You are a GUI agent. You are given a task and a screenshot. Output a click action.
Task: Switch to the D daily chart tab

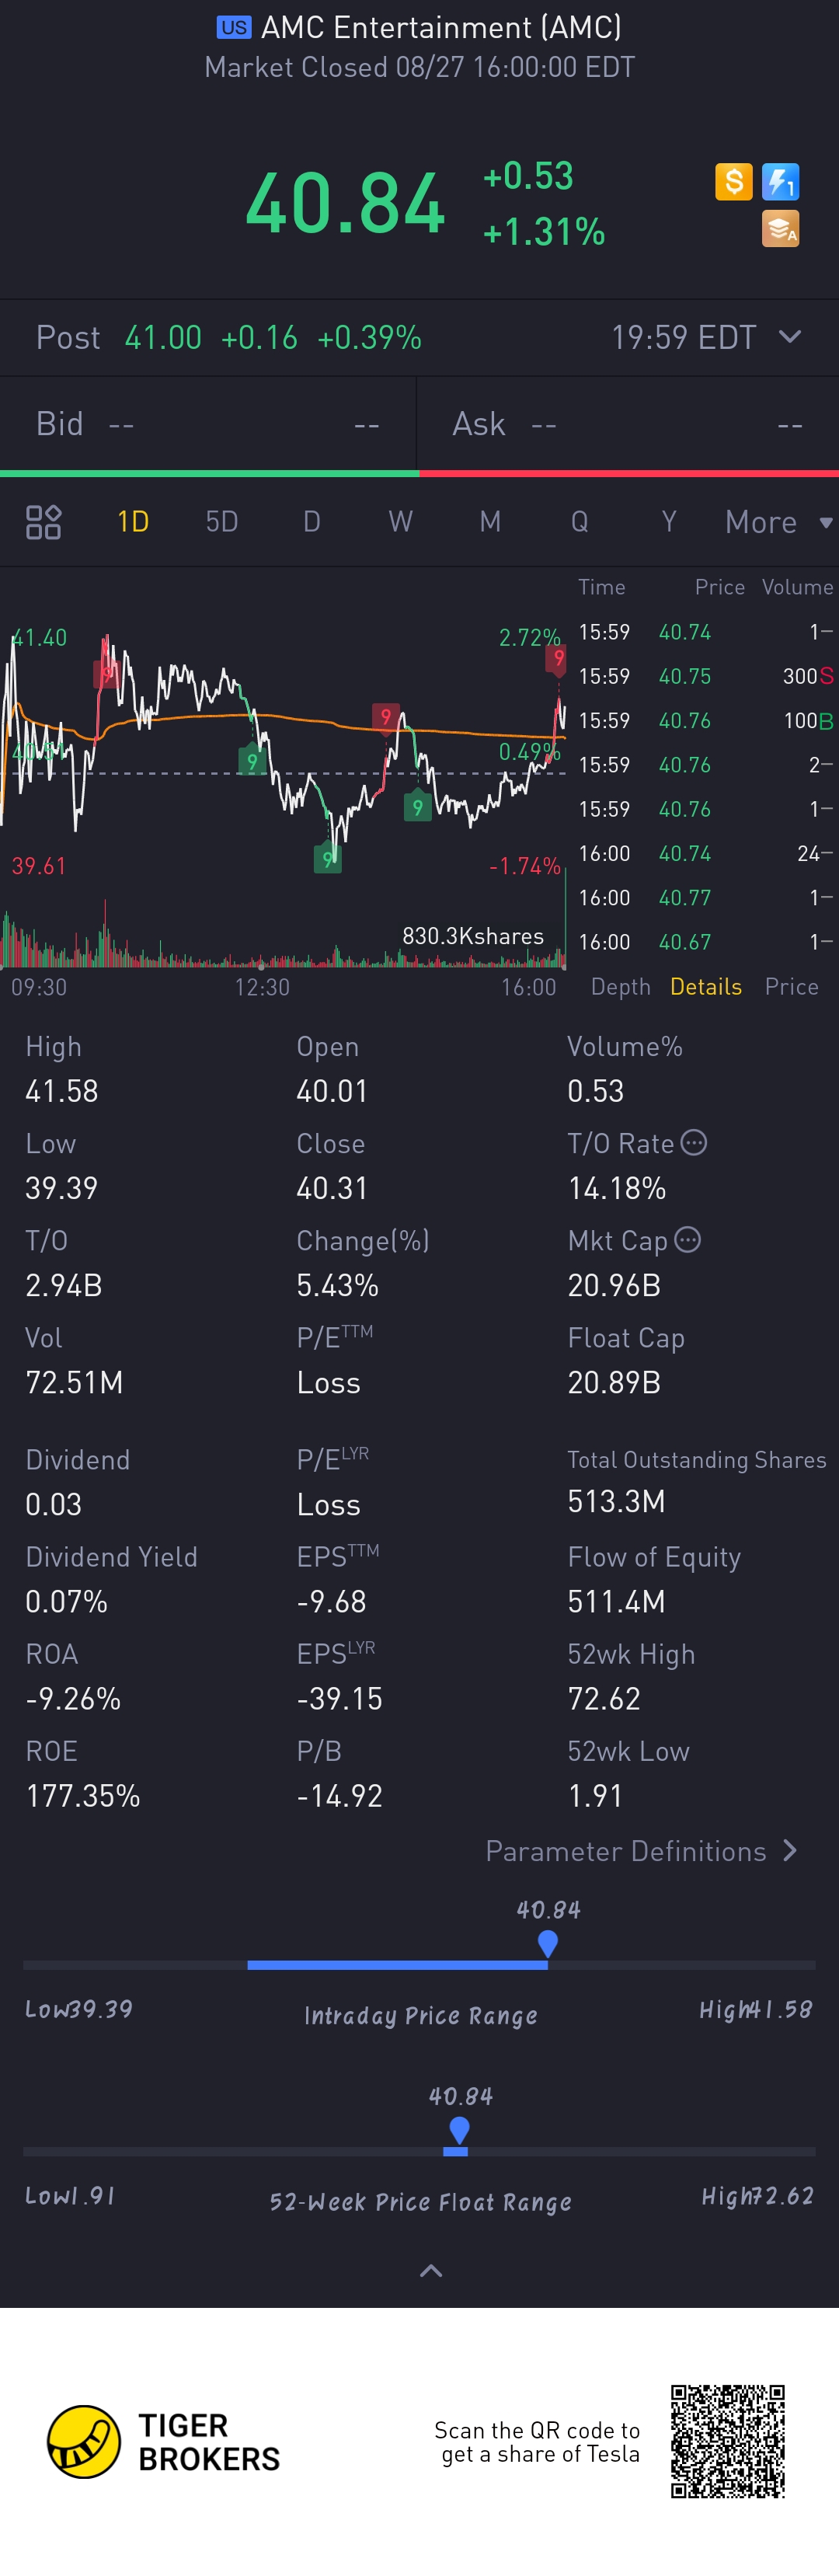pos(311,522)
